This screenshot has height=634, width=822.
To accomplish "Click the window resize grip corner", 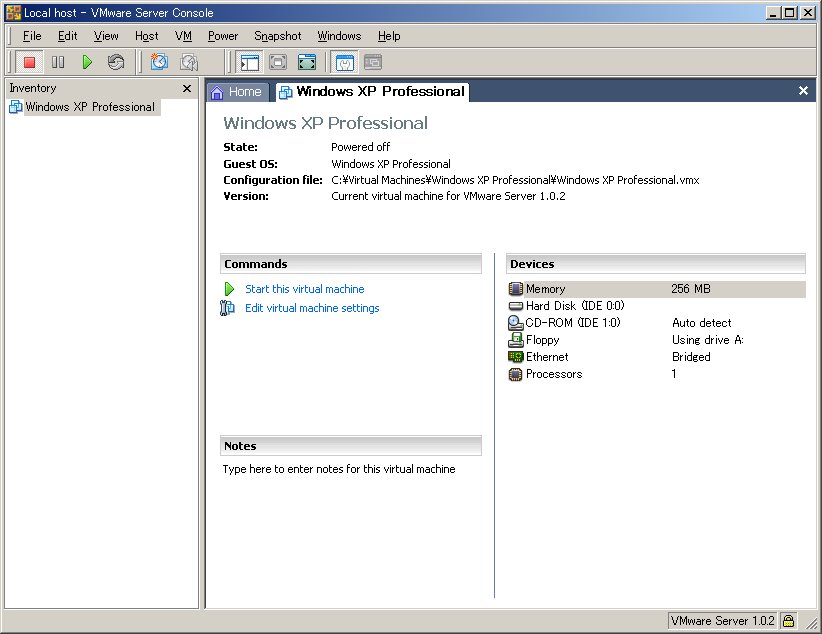I will (x=810, y=622).
